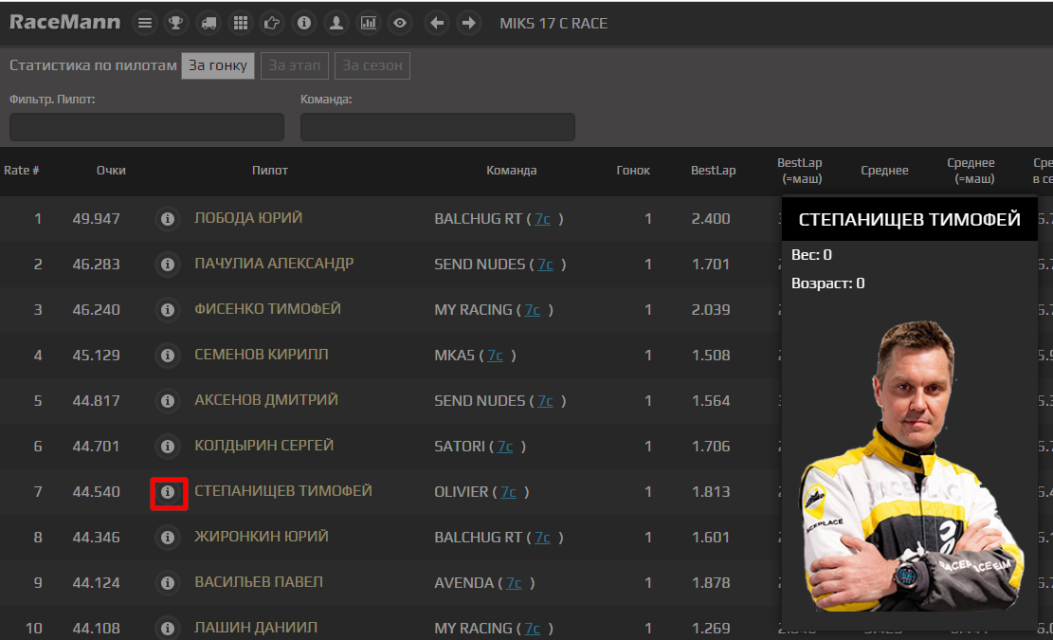Click the BestLap value 1.269
The width and height of the screenshot is (1053, 640).
click(x=711, y=629)
